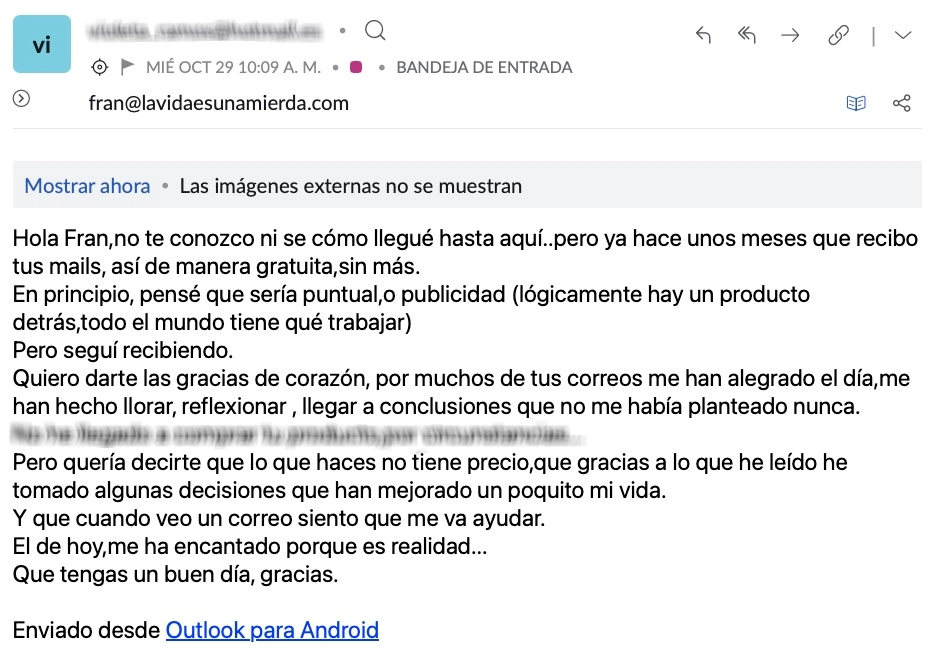The height and width of the screenshot is (648, 940).
Task: Click the permalink chain icon
Action: pos(838,35)
